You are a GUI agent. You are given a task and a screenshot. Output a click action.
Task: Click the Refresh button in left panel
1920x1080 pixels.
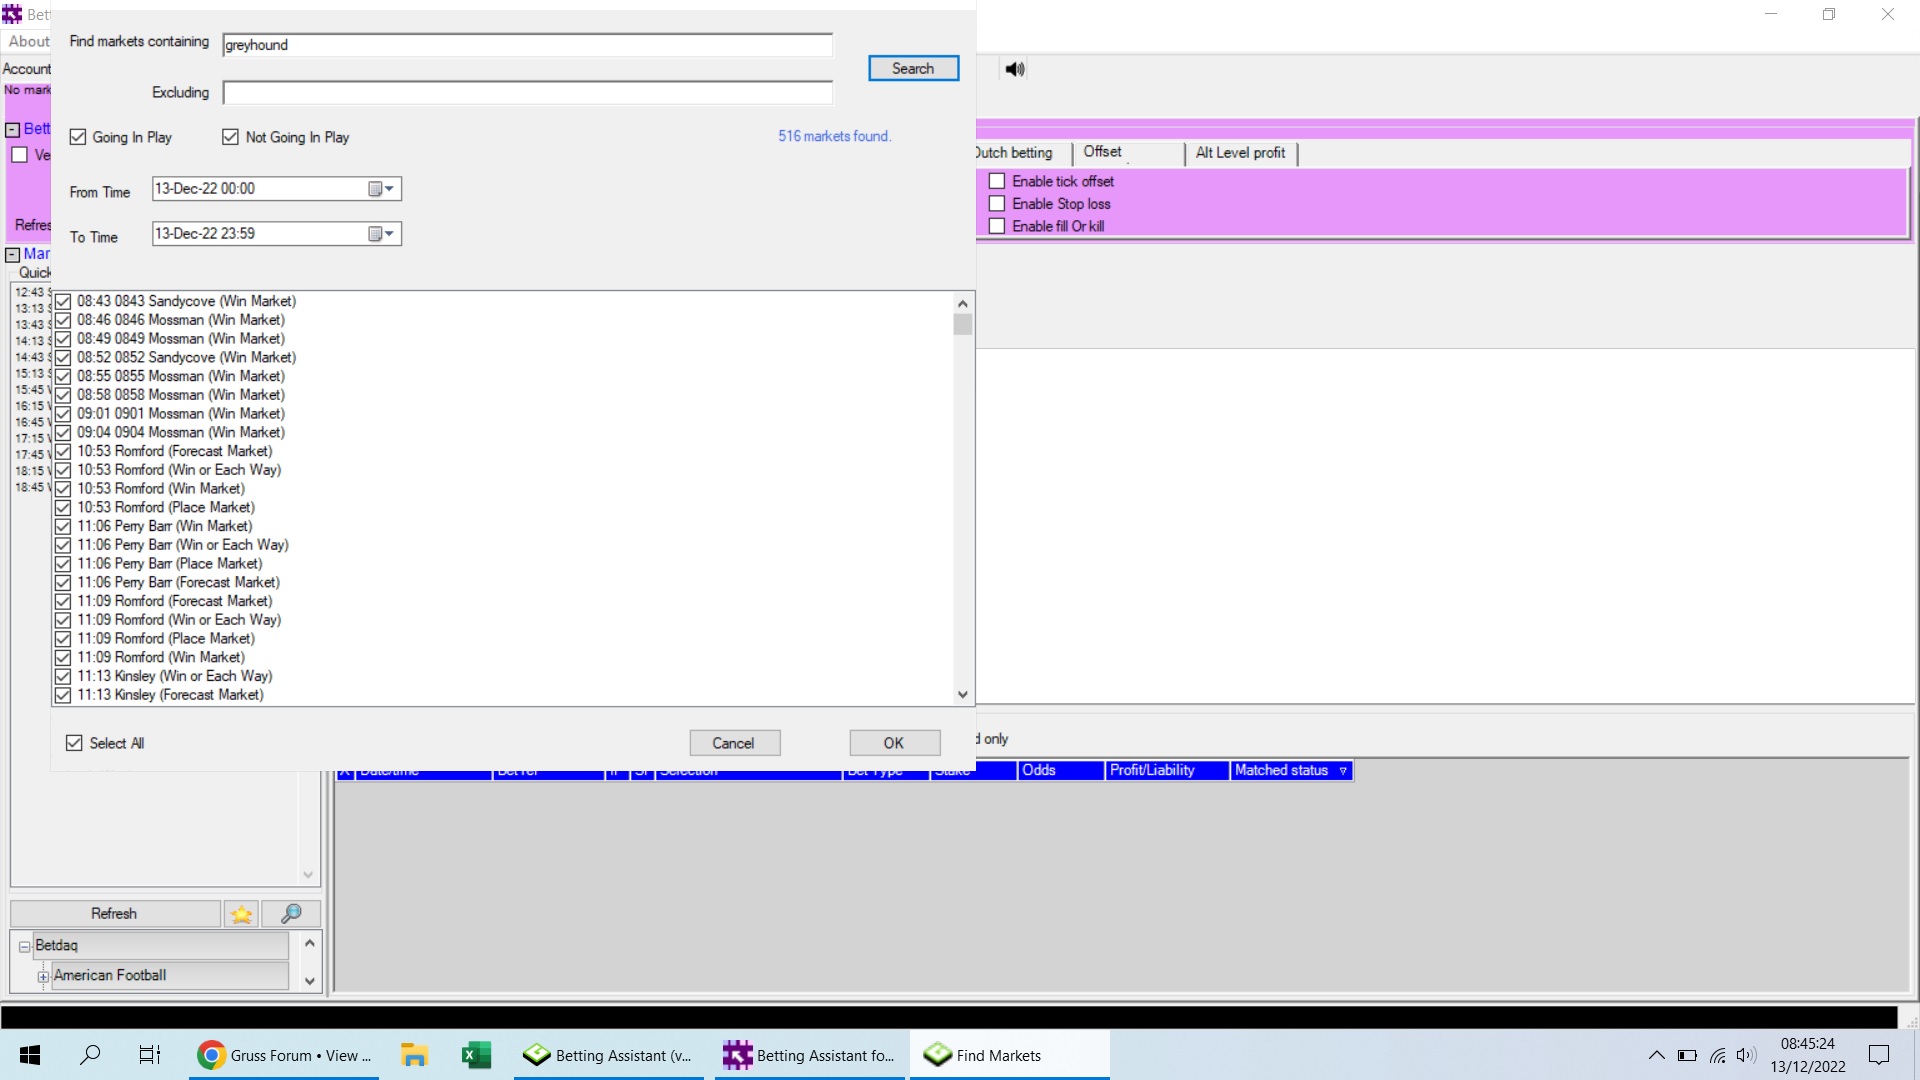113,913
